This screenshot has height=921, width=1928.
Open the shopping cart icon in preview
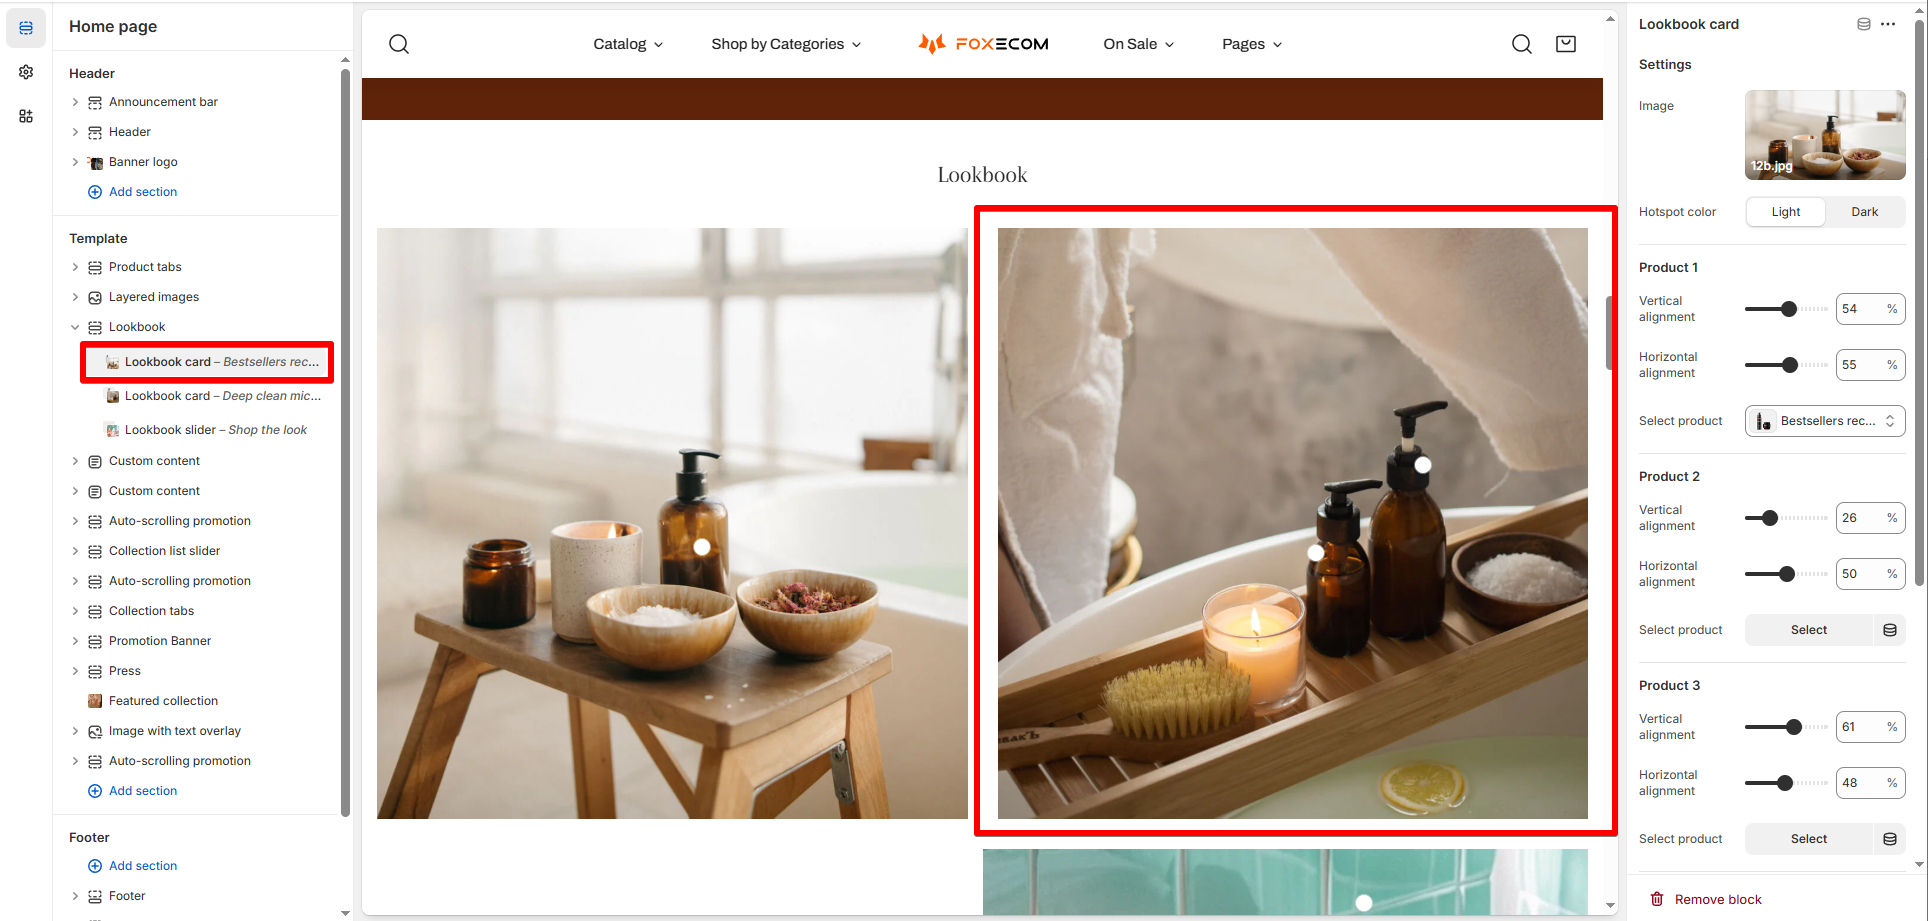1566,44
